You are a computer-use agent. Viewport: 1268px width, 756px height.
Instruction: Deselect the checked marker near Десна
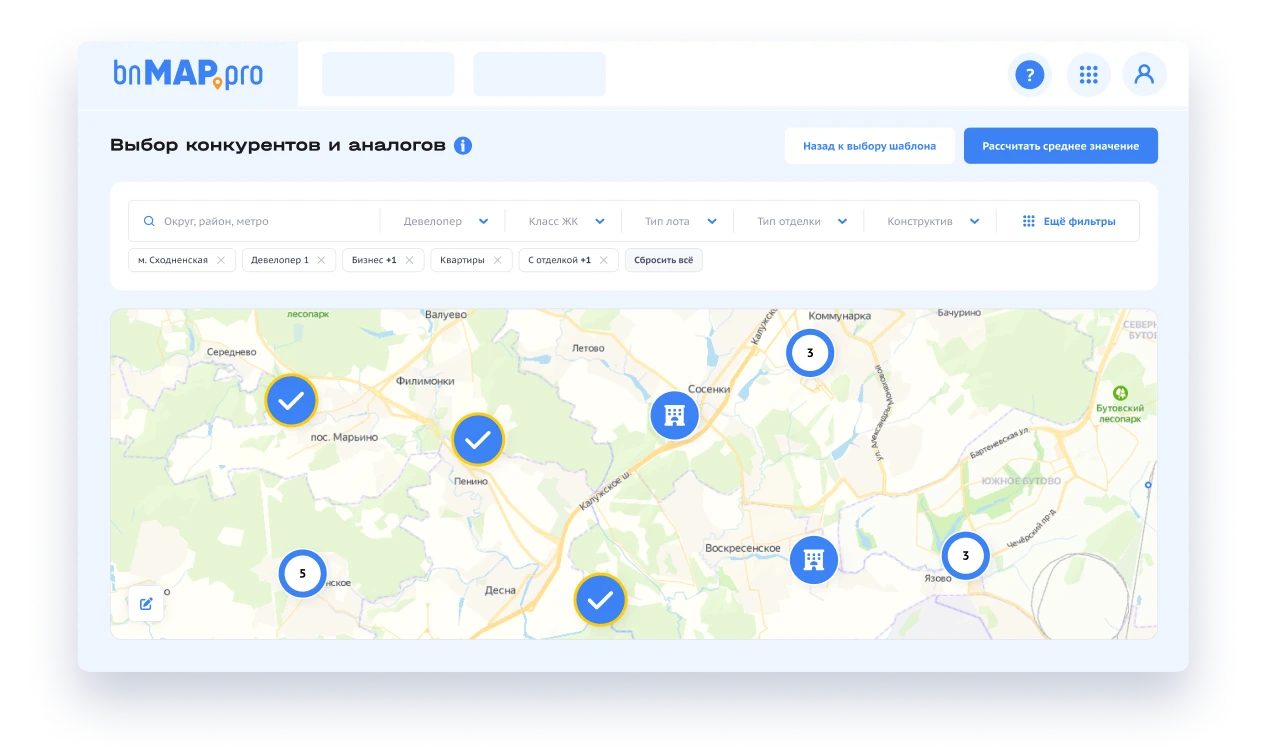coord(600,600)
